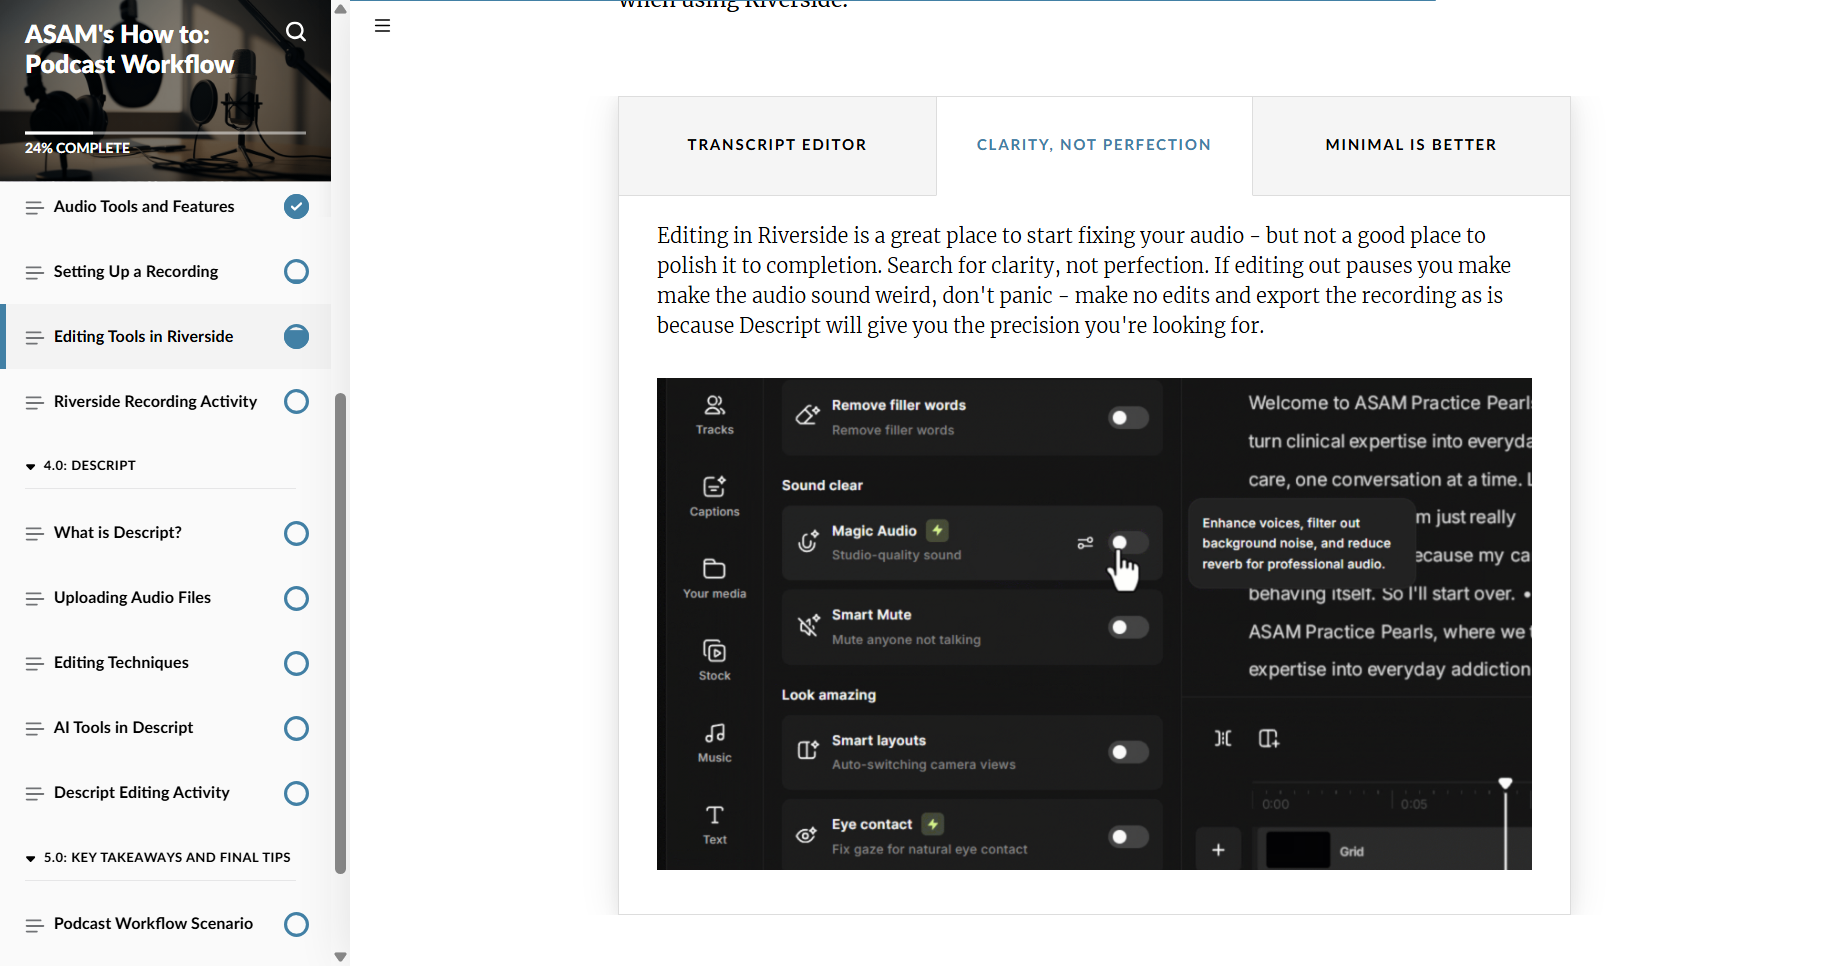This screenshot has height=966, width=1838.
Task: Open the Descript Editing Activity lesson
Action: click(142, 792)
